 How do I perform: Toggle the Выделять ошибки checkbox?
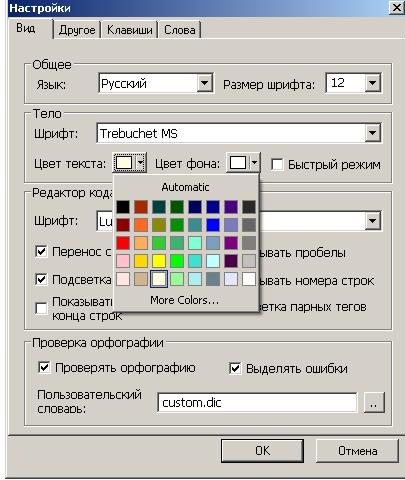point(235,368)
